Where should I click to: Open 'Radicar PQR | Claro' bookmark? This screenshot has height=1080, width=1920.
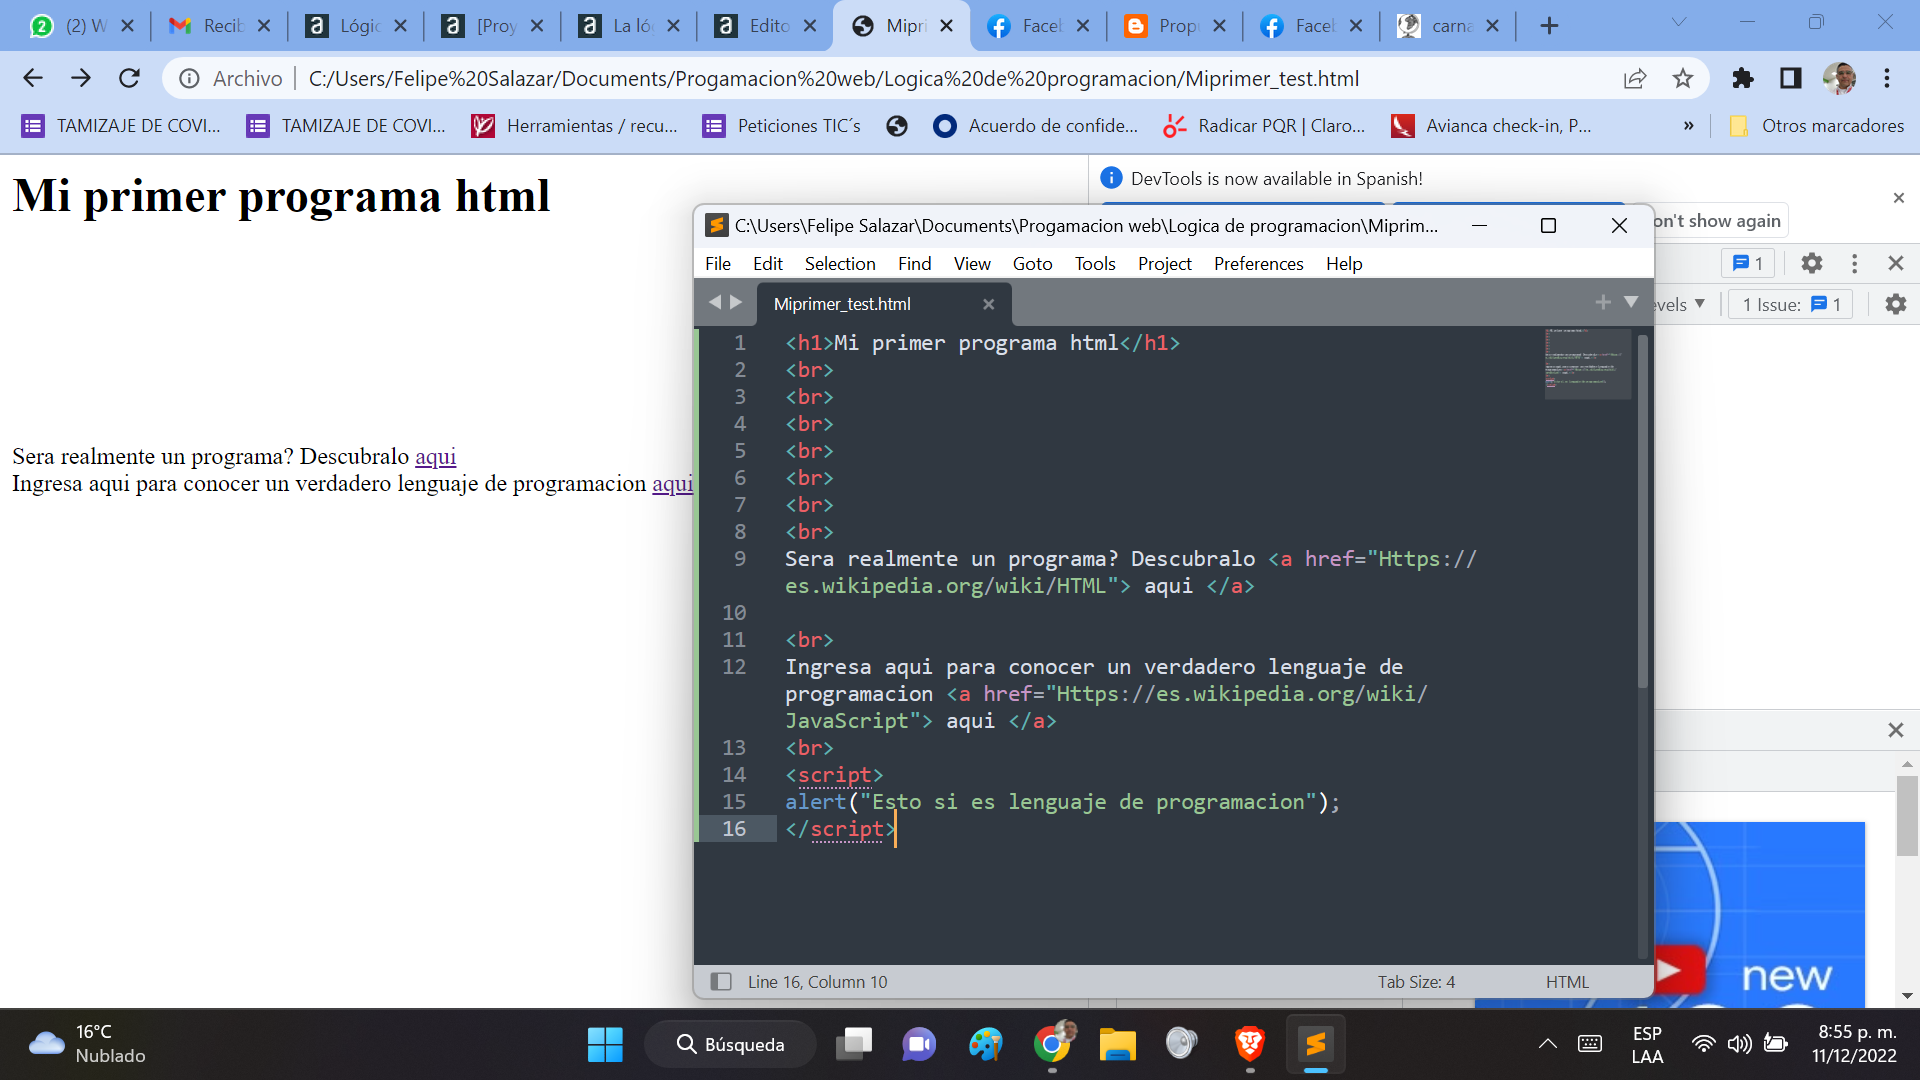tap(1265, 126)
